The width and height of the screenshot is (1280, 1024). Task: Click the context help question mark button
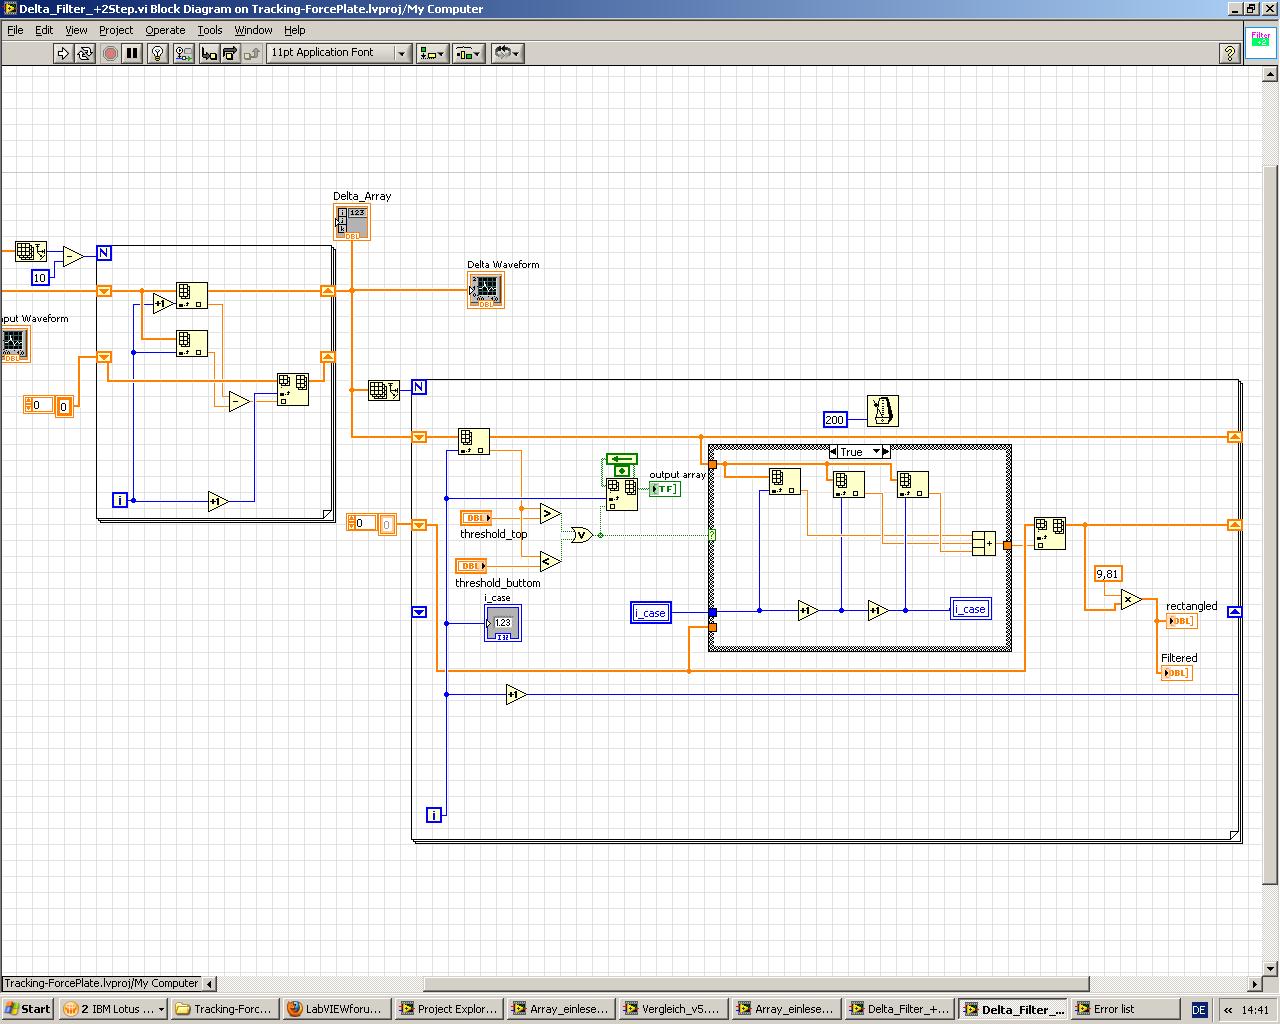[1230, 53]
